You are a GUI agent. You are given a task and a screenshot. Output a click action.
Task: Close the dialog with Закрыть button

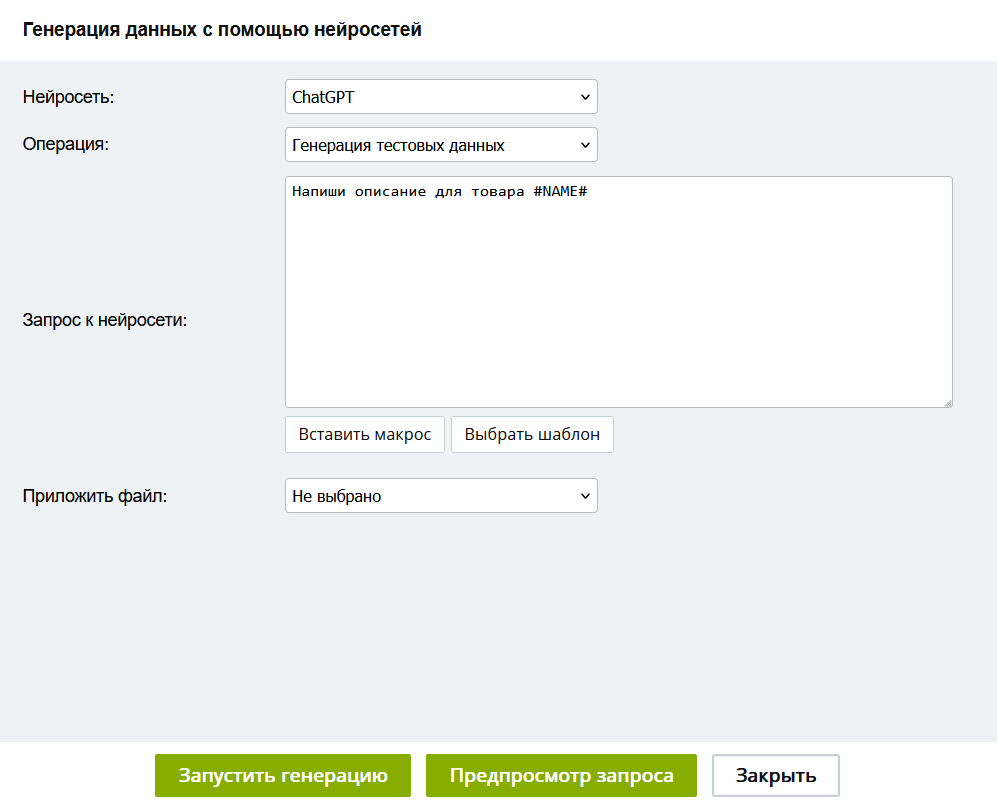pos(776,776)
